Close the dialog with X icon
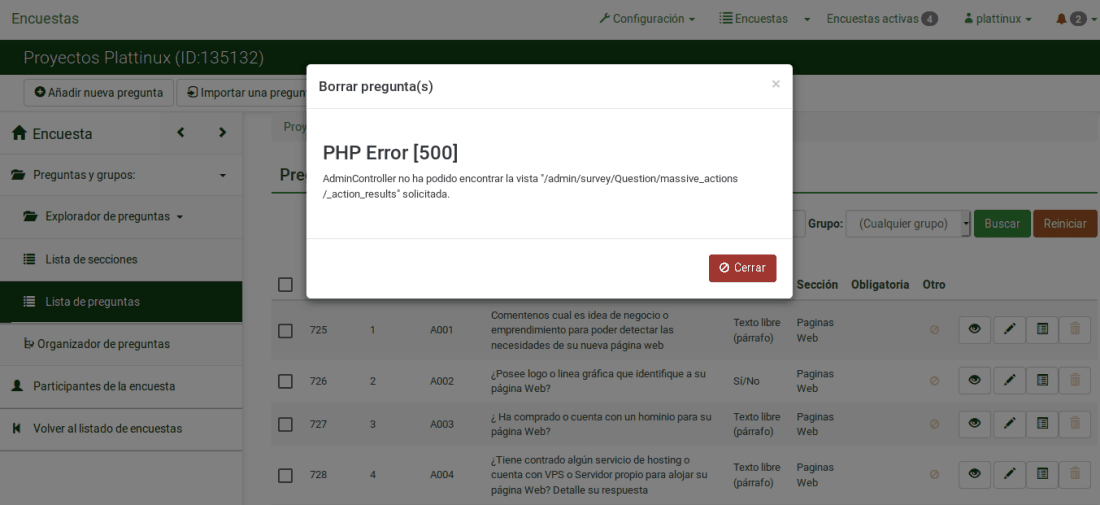The image size is (1100, 505). click(x=775, y=84)
